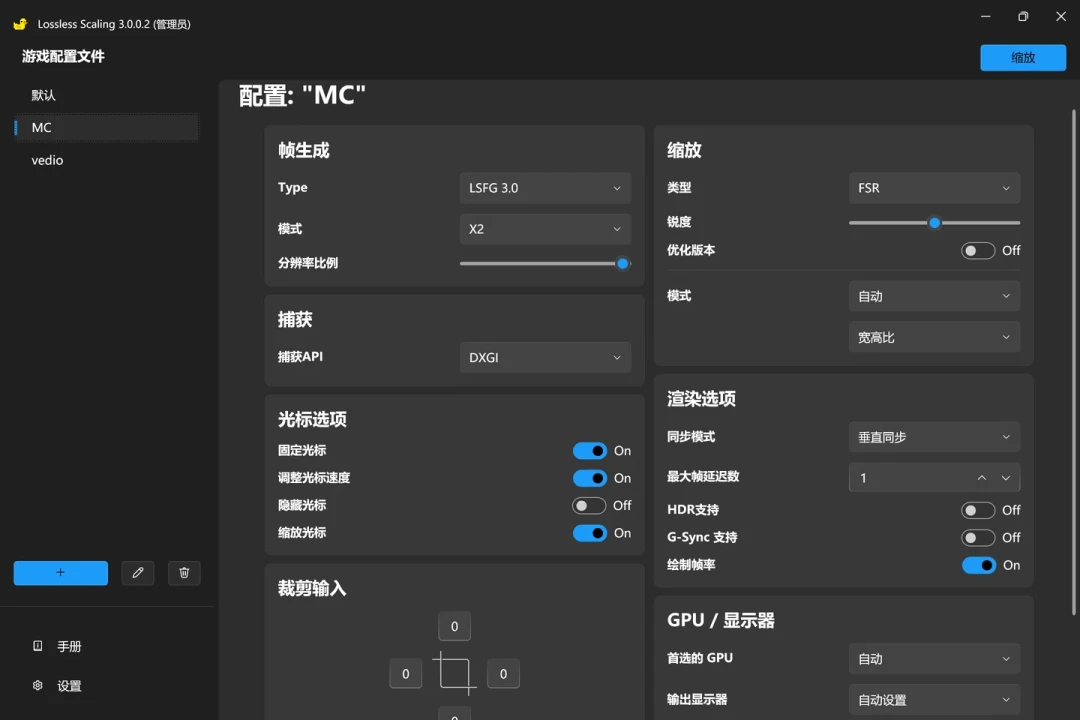Maximize the Lossless Scaling window
This screenshot has width=1080, height=720.
pyautogui.click(x=1023, y=16)
